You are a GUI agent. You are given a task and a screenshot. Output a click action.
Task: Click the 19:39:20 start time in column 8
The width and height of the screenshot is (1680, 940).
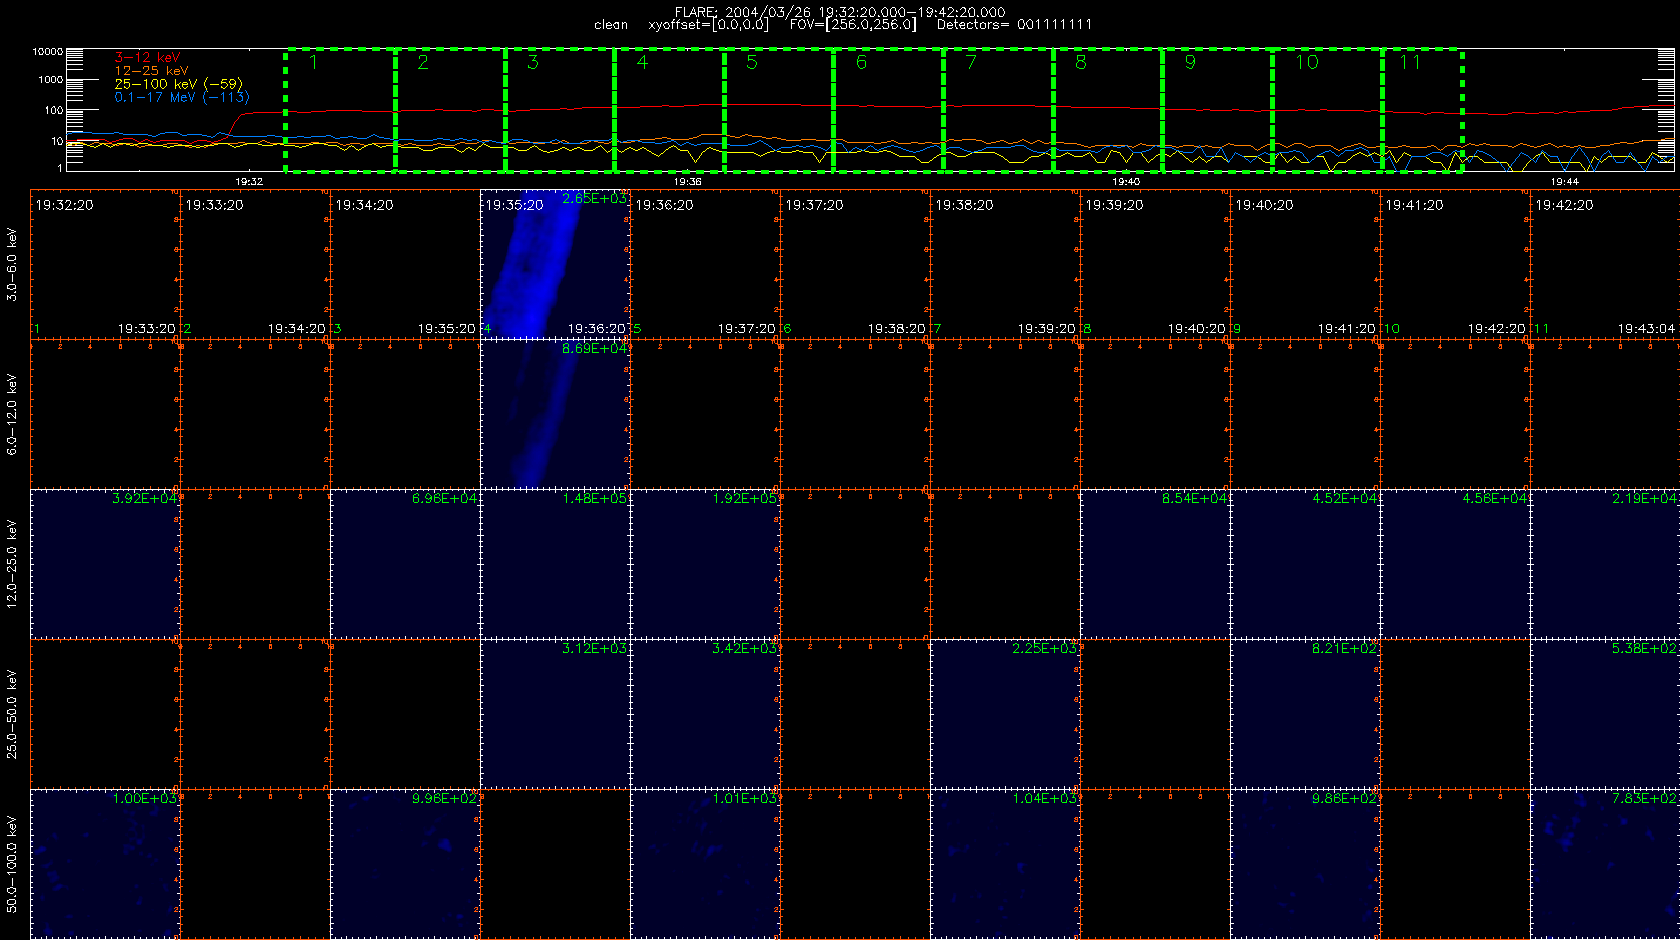coord(1115,205)
